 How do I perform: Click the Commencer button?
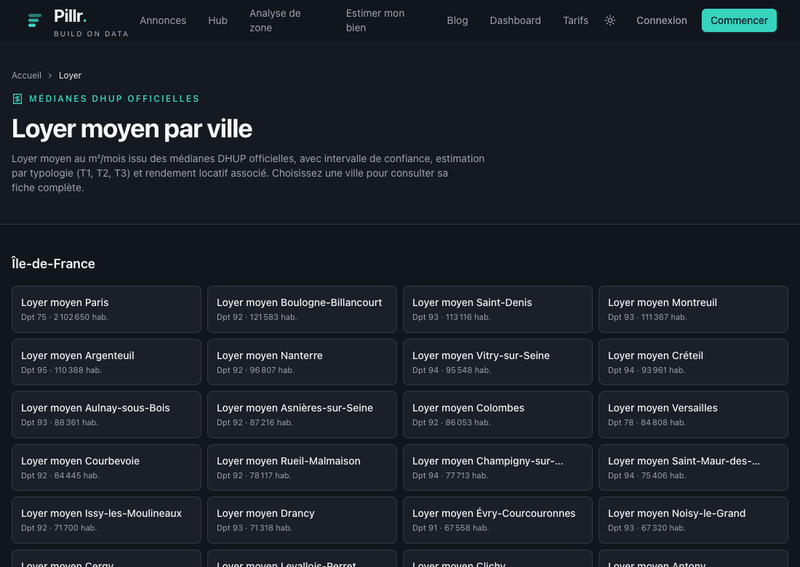pos(739,20)
